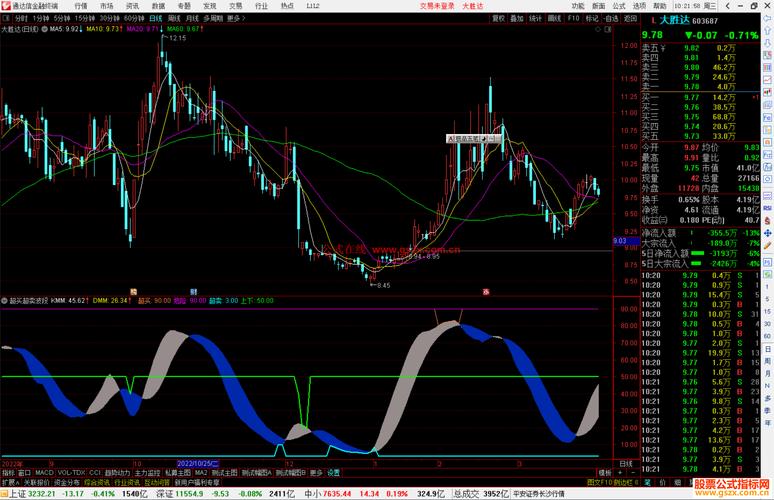
Task: Select the 日线 daily period
Action: tap(155, 18)
